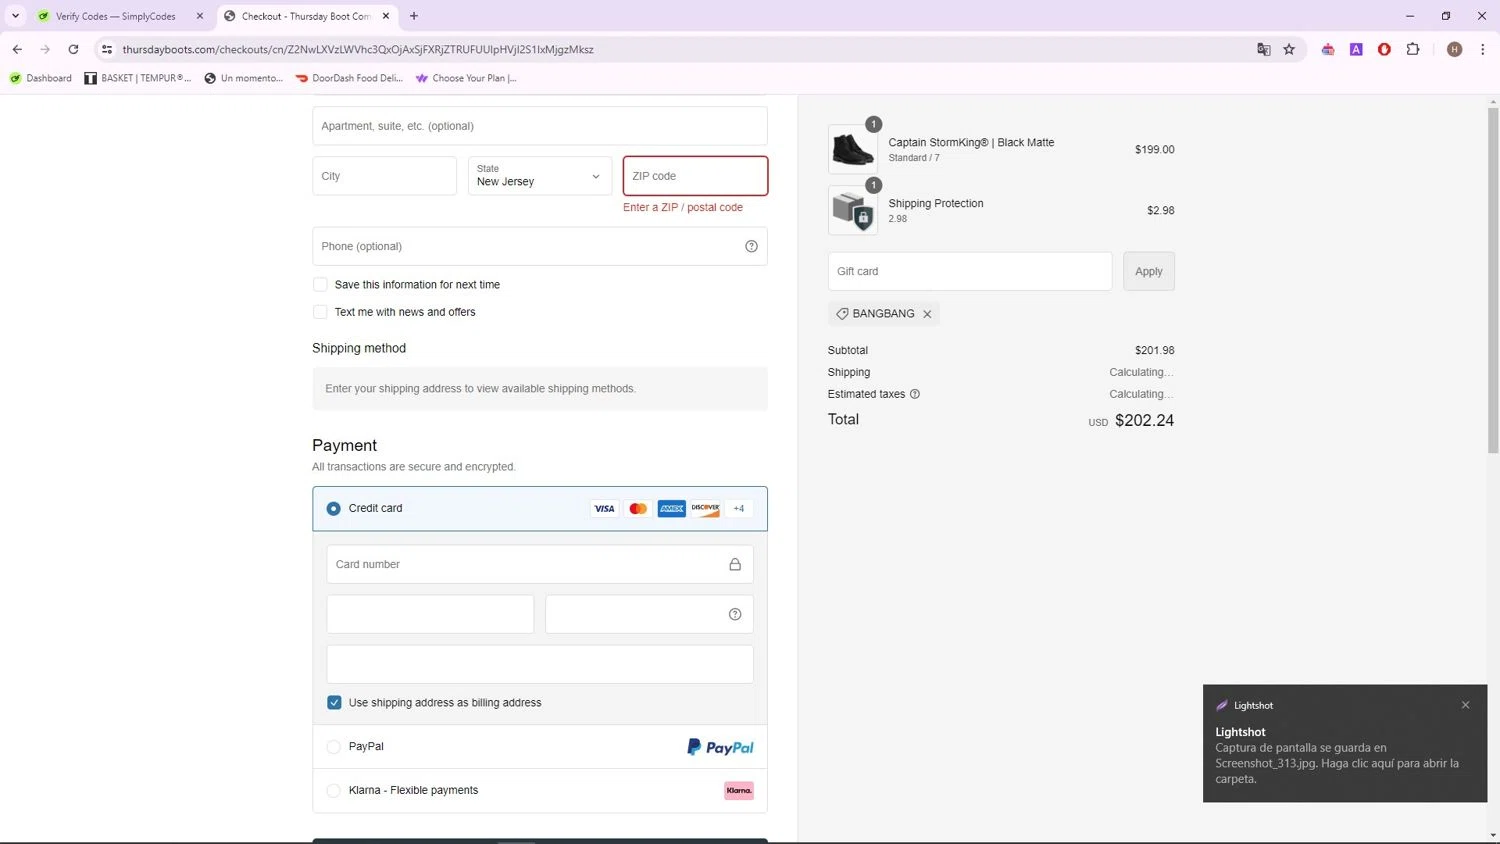Screen dimensions: 1500x844
Task: Click the Estimated taxes info icon
Action: coord(915,394)
